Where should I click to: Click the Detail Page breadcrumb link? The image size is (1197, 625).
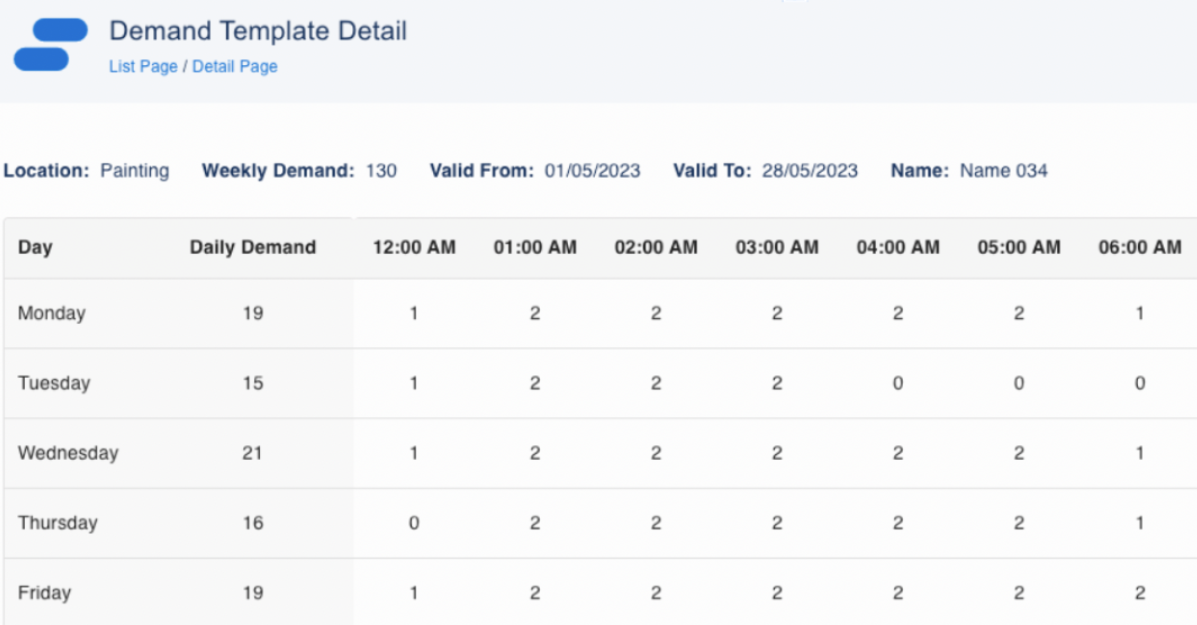tap(235, 67)
